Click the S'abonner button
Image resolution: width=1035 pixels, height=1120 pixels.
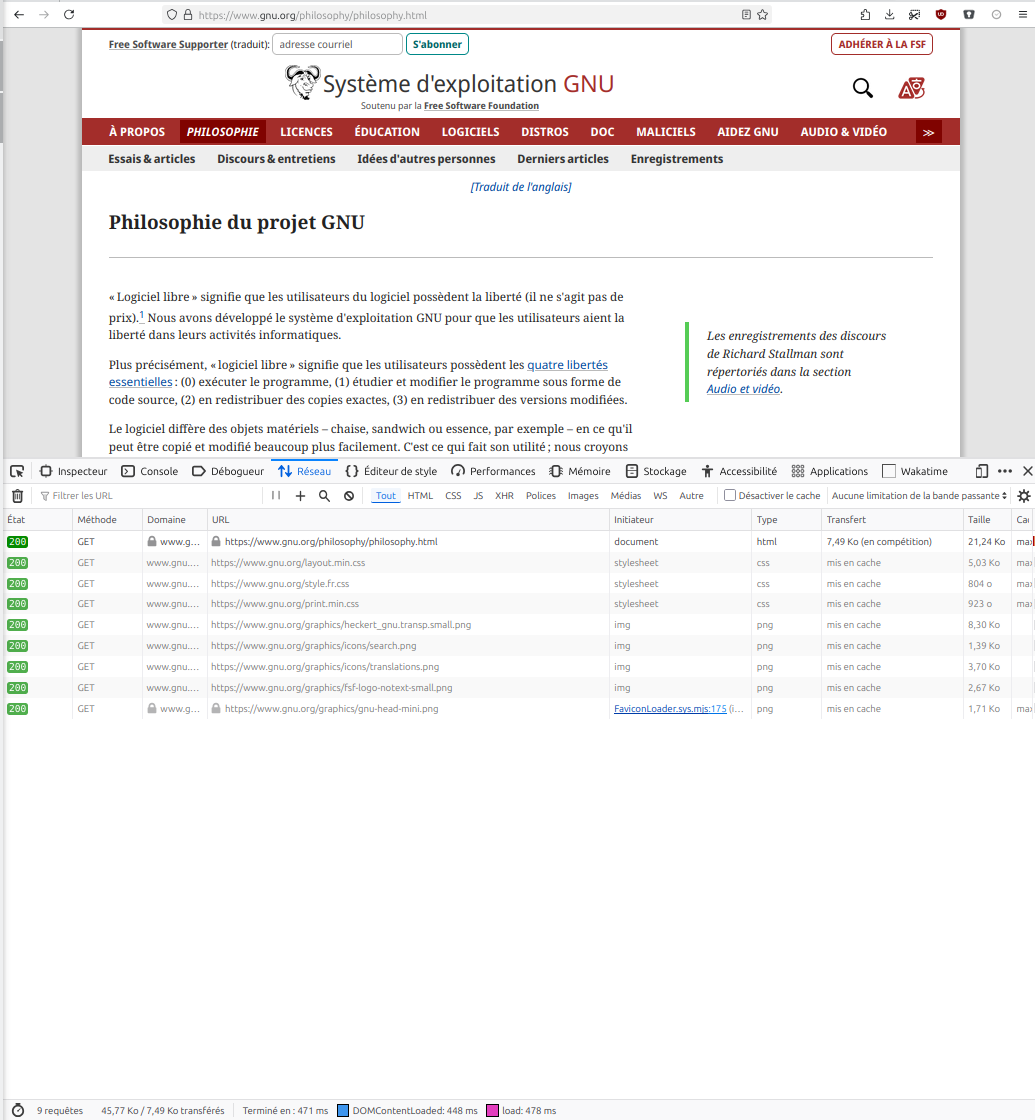point(437,44)
